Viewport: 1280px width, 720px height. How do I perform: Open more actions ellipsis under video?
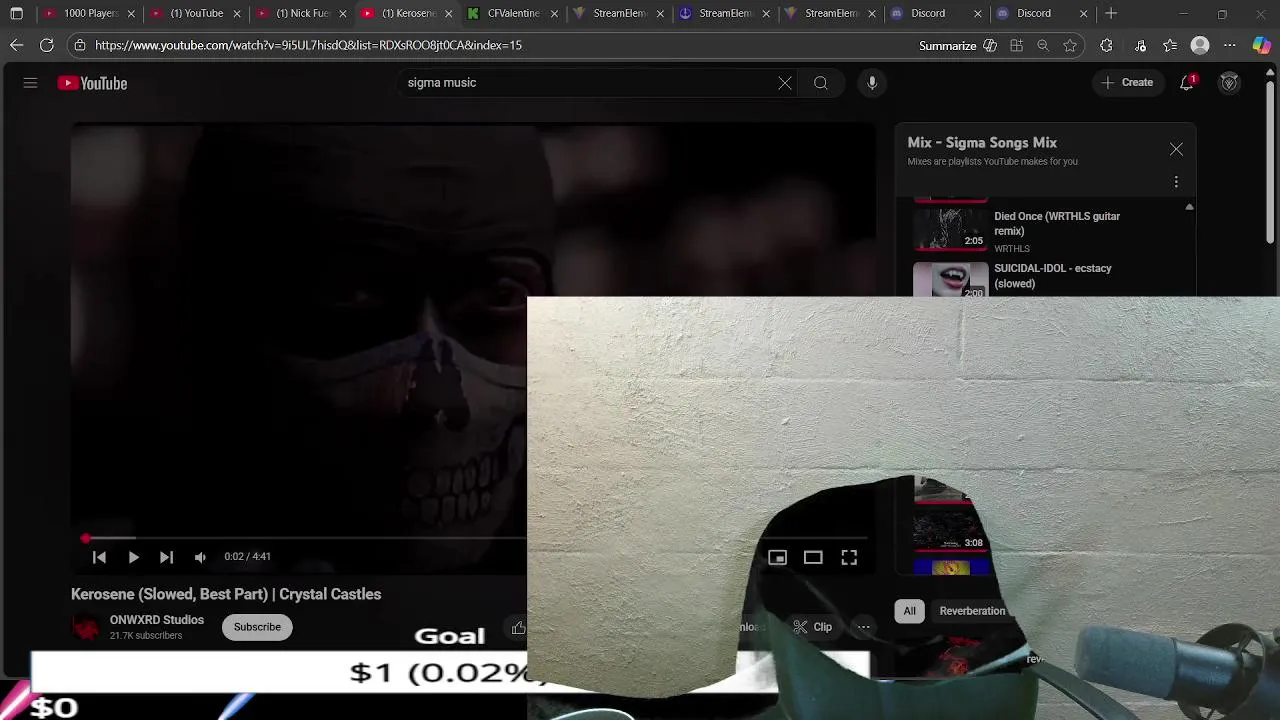click(864, 627)
